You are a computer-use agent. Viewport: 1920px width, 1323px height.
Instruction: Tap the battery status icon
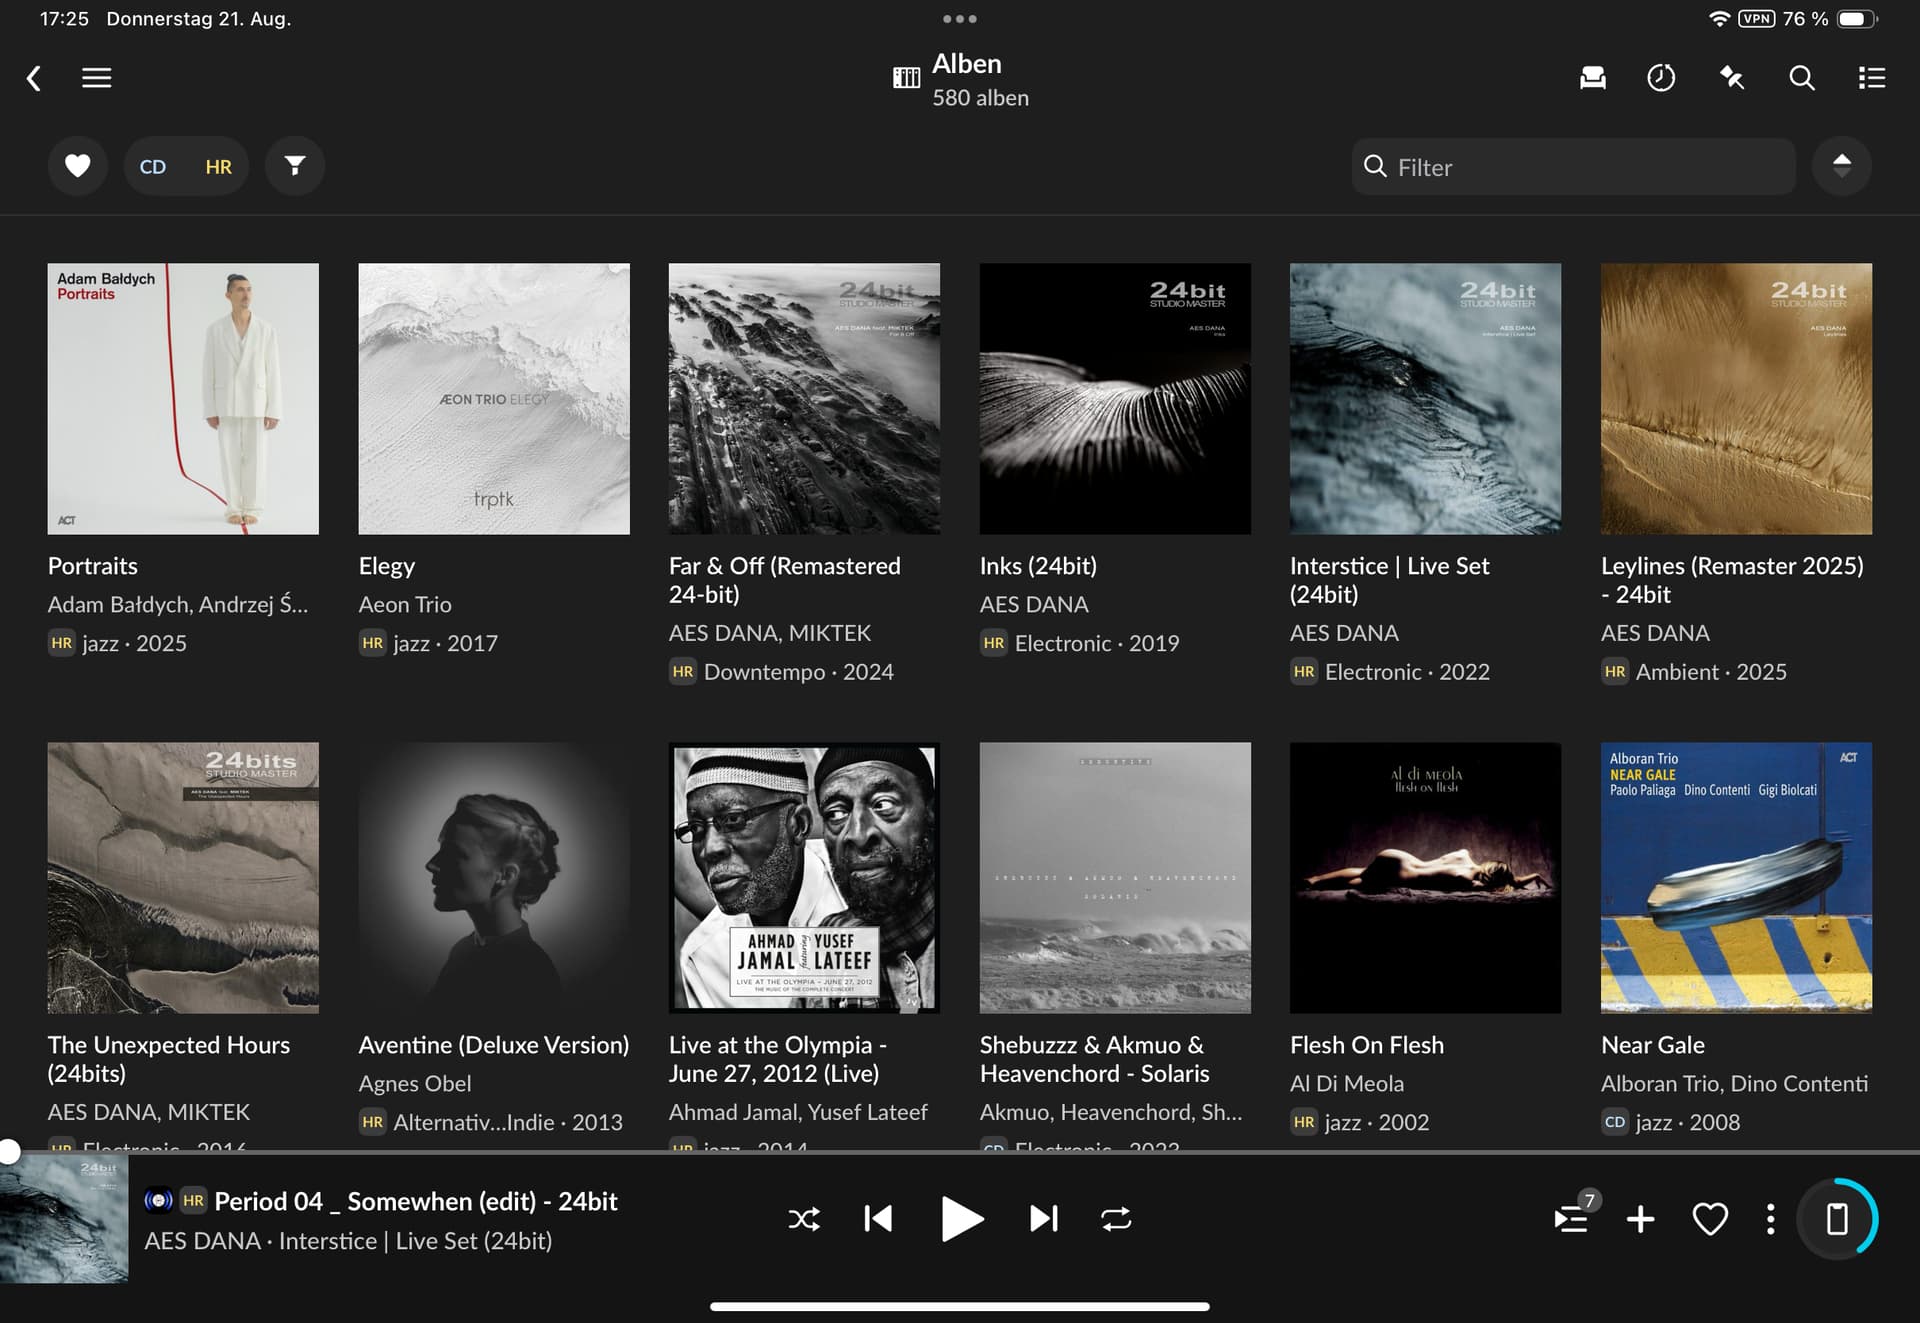tap(1857, 19)
